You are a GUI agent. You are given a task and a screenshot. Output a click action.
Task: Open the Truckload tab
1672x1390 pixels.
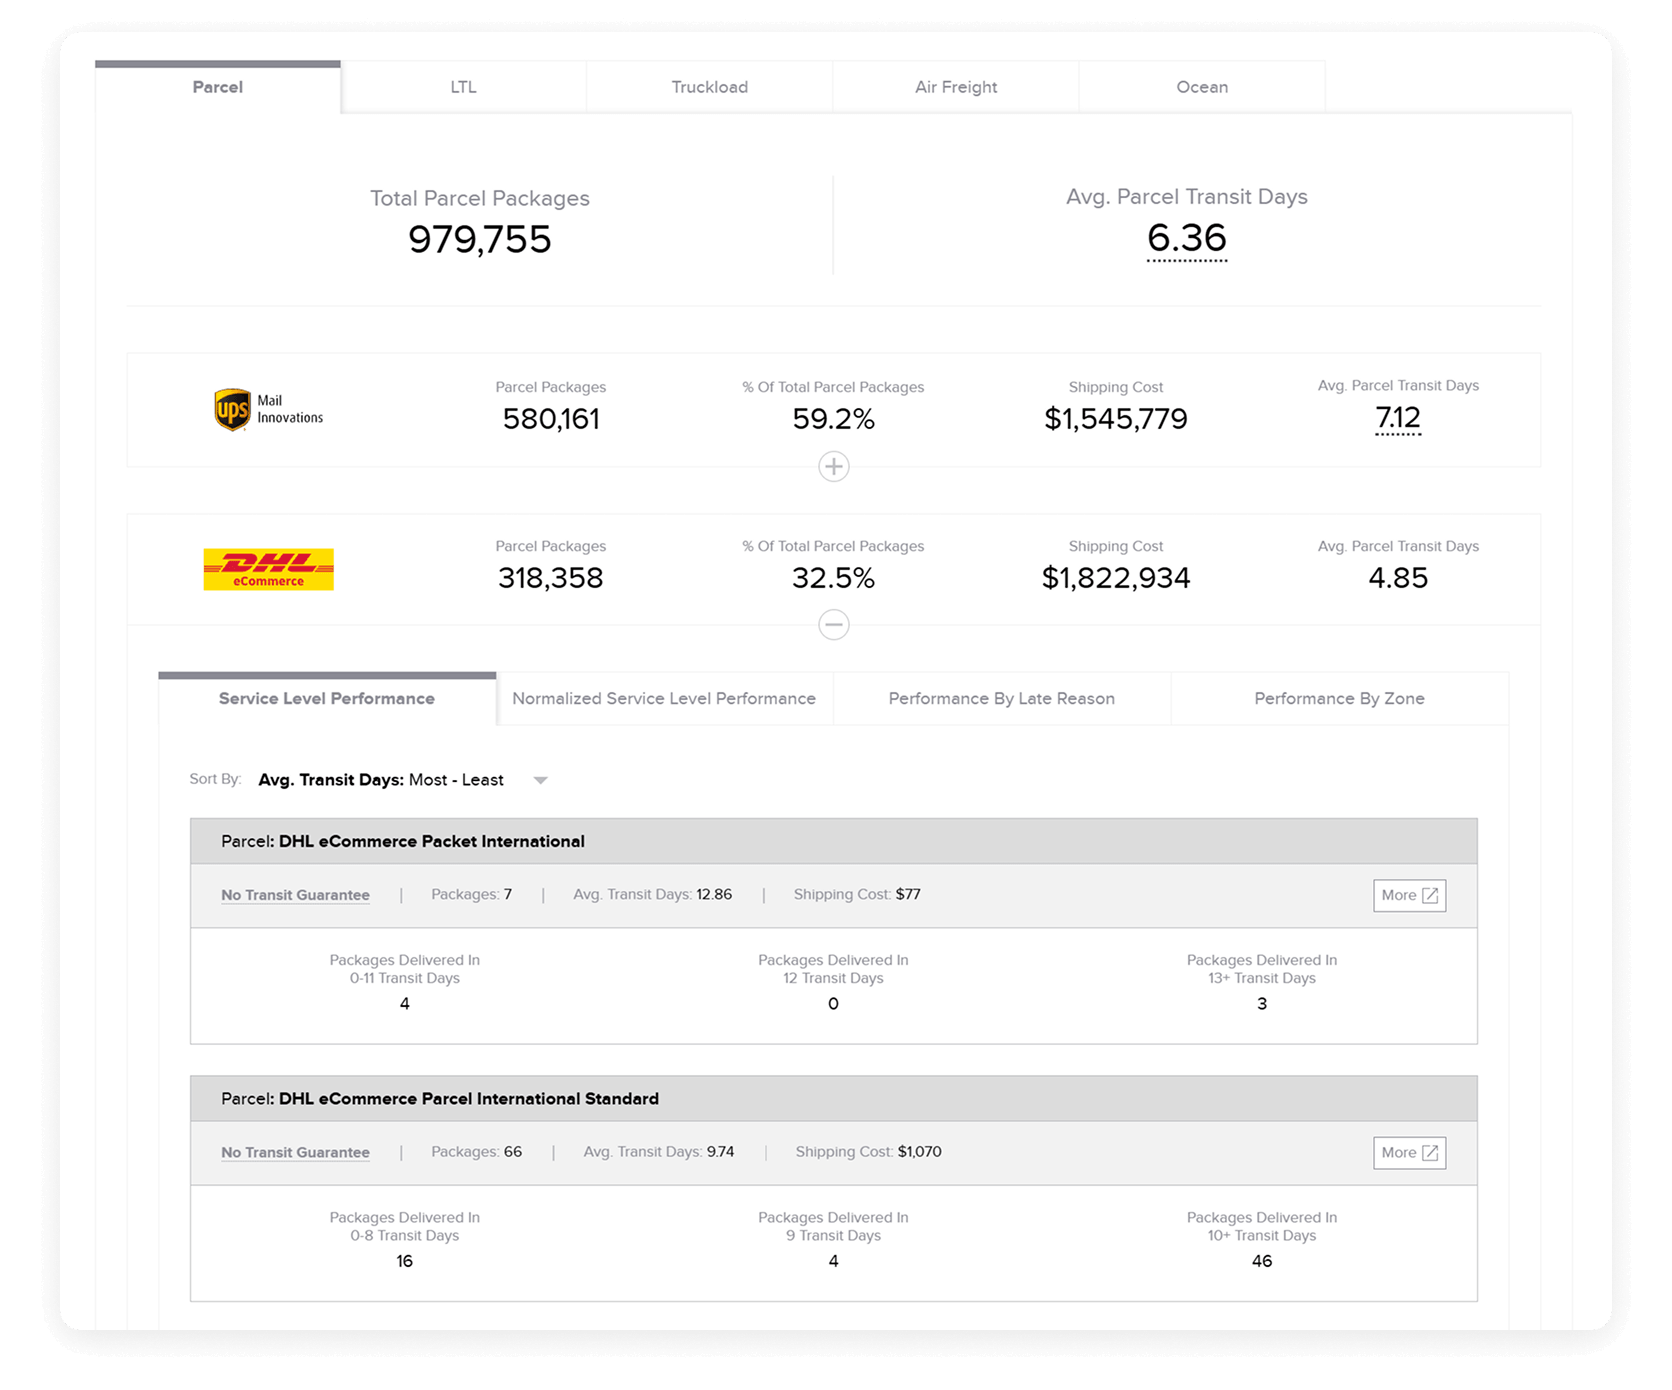[x=710, y=87]
